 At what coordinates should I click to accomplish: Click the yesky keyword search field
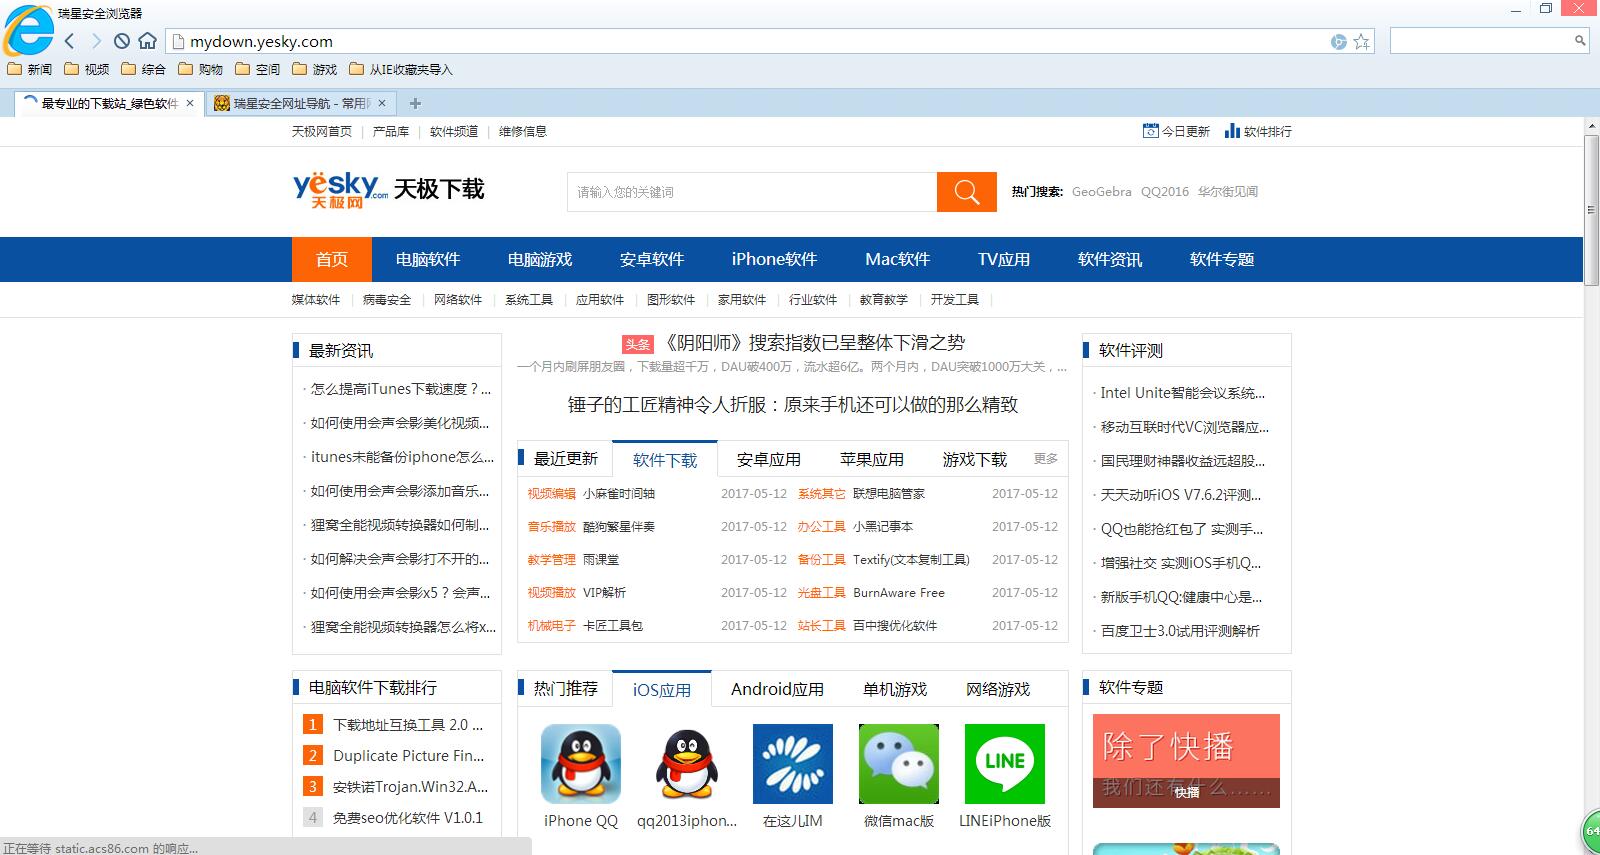751,192
